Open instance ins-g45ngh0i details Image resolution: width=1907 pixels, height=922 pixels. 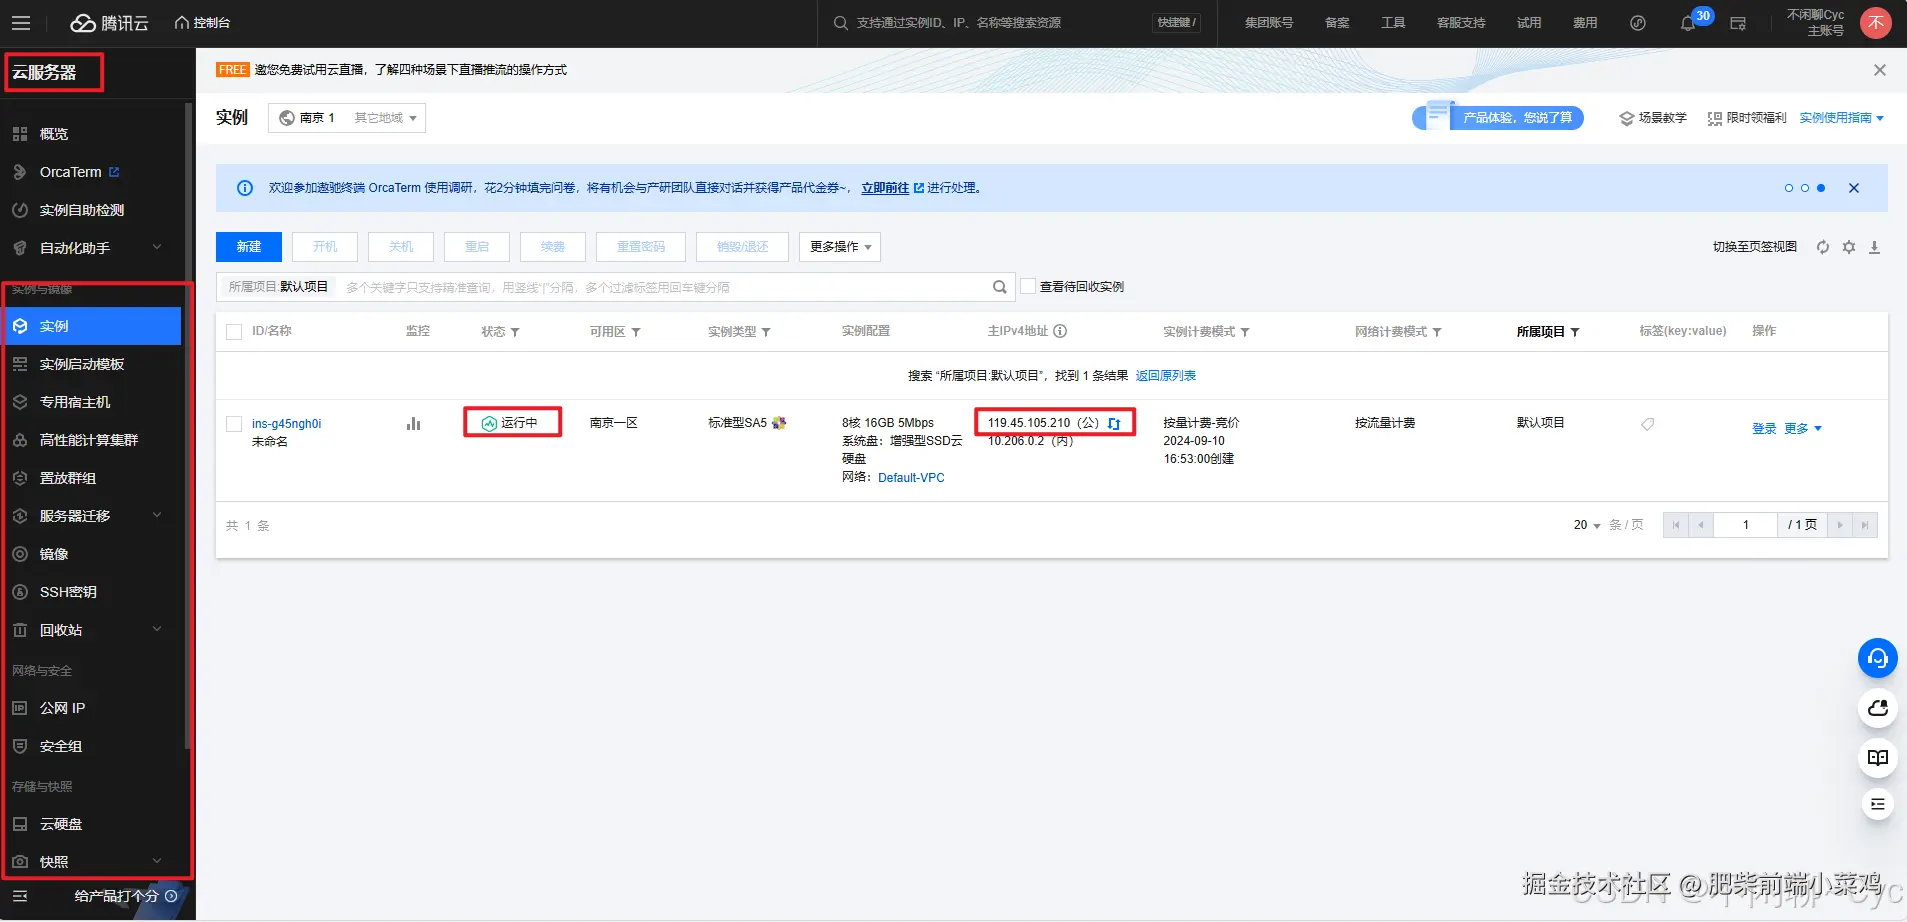[286, 424]
